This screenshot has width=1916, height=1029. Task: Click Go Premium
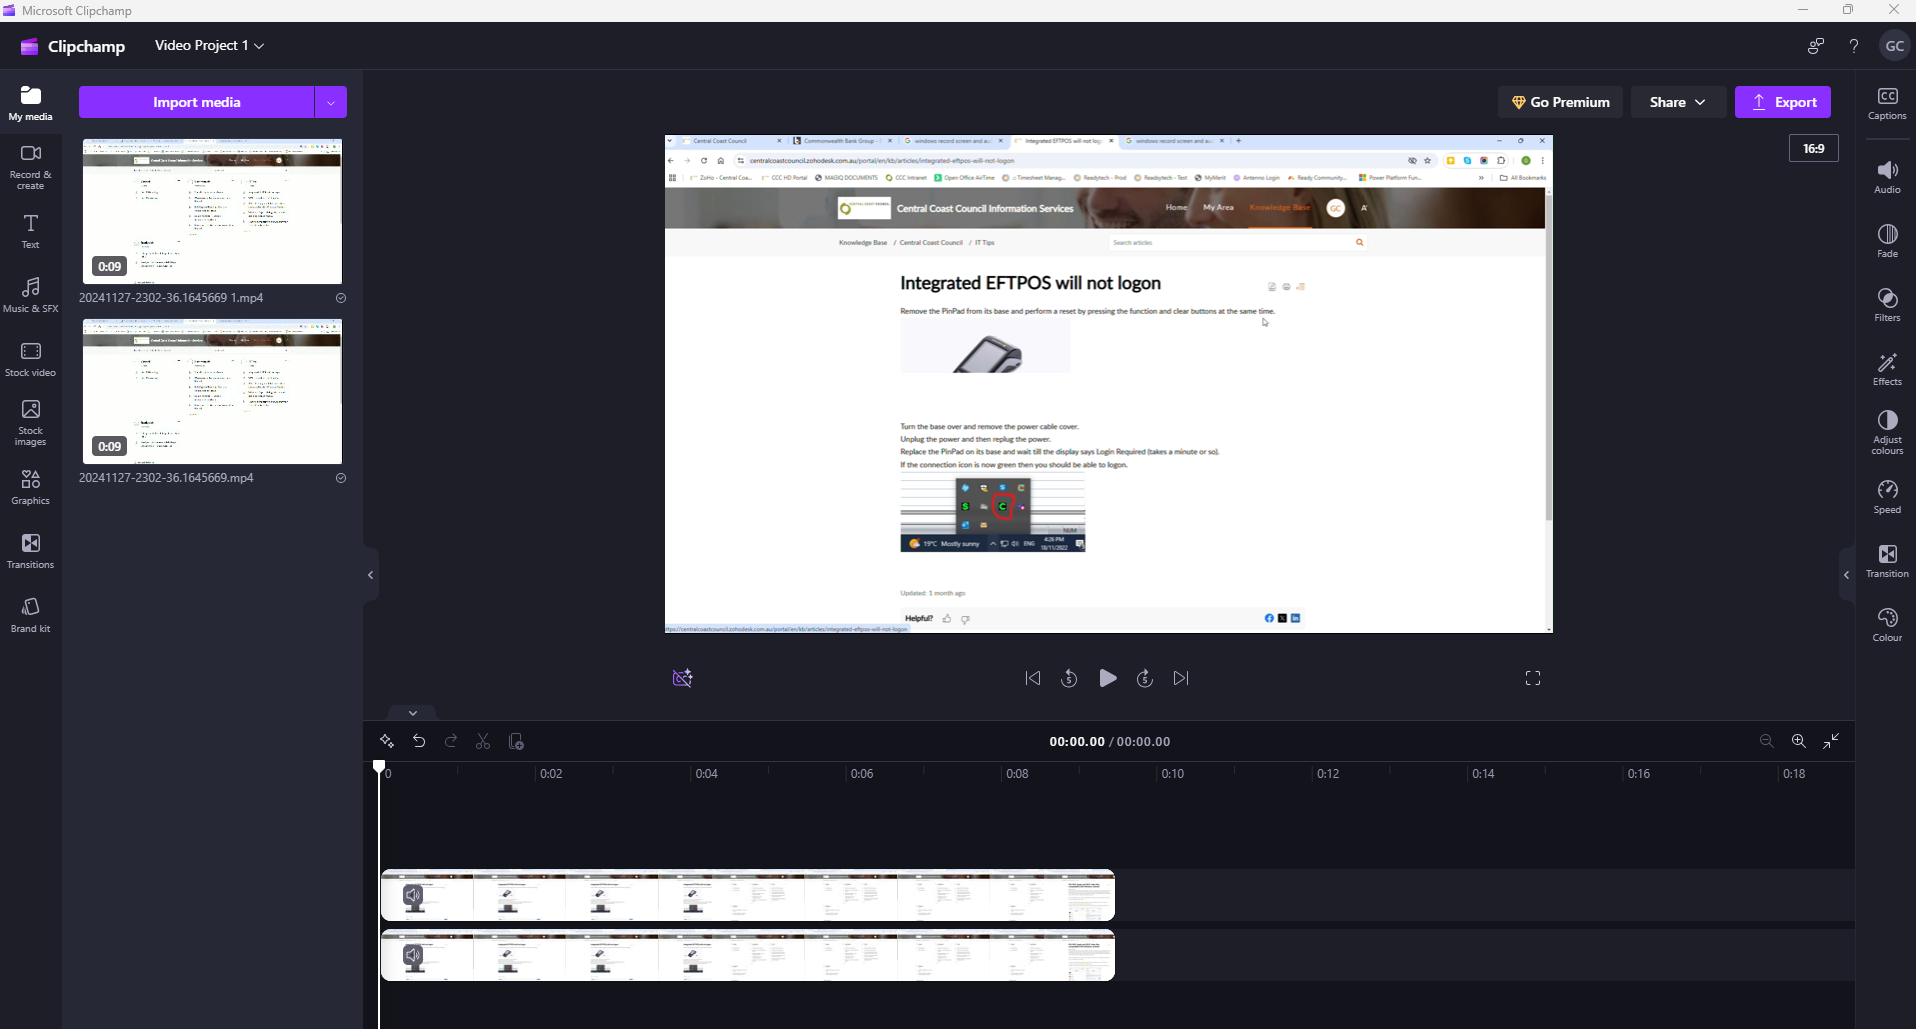pyautogui.click(x=1560, y=102)
